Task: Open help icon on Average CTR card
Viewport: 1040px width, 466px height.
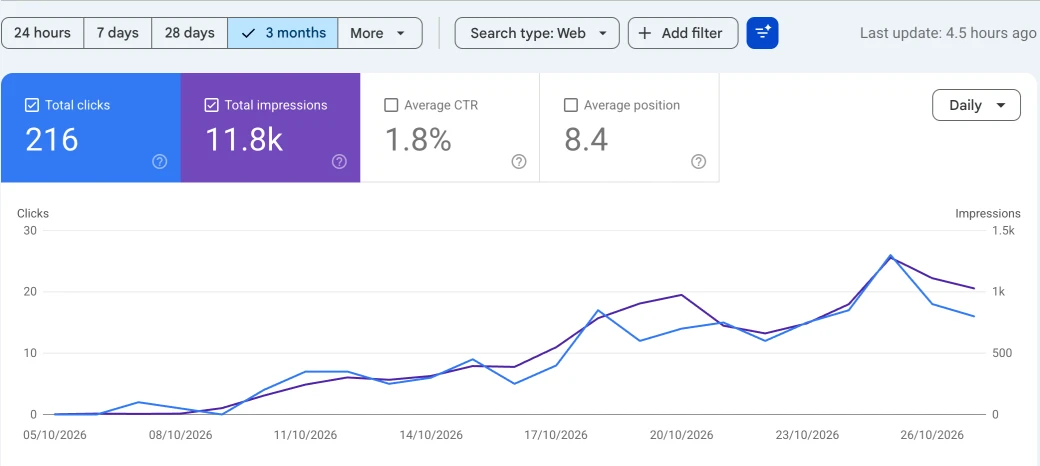Action: 519,162
